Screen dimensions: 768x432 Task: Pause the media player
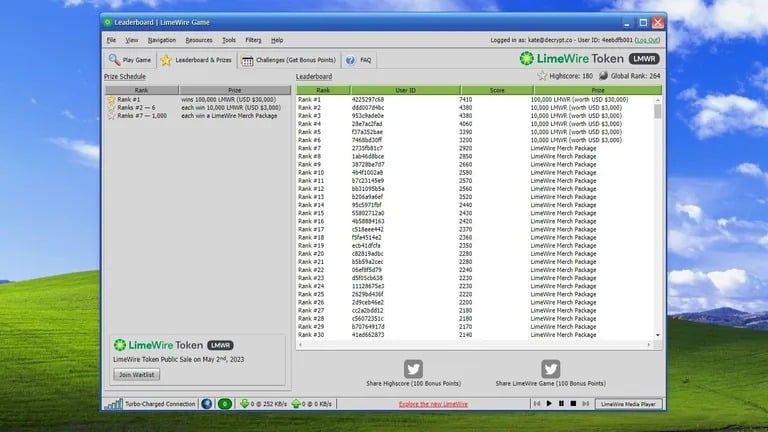point(561,404)
